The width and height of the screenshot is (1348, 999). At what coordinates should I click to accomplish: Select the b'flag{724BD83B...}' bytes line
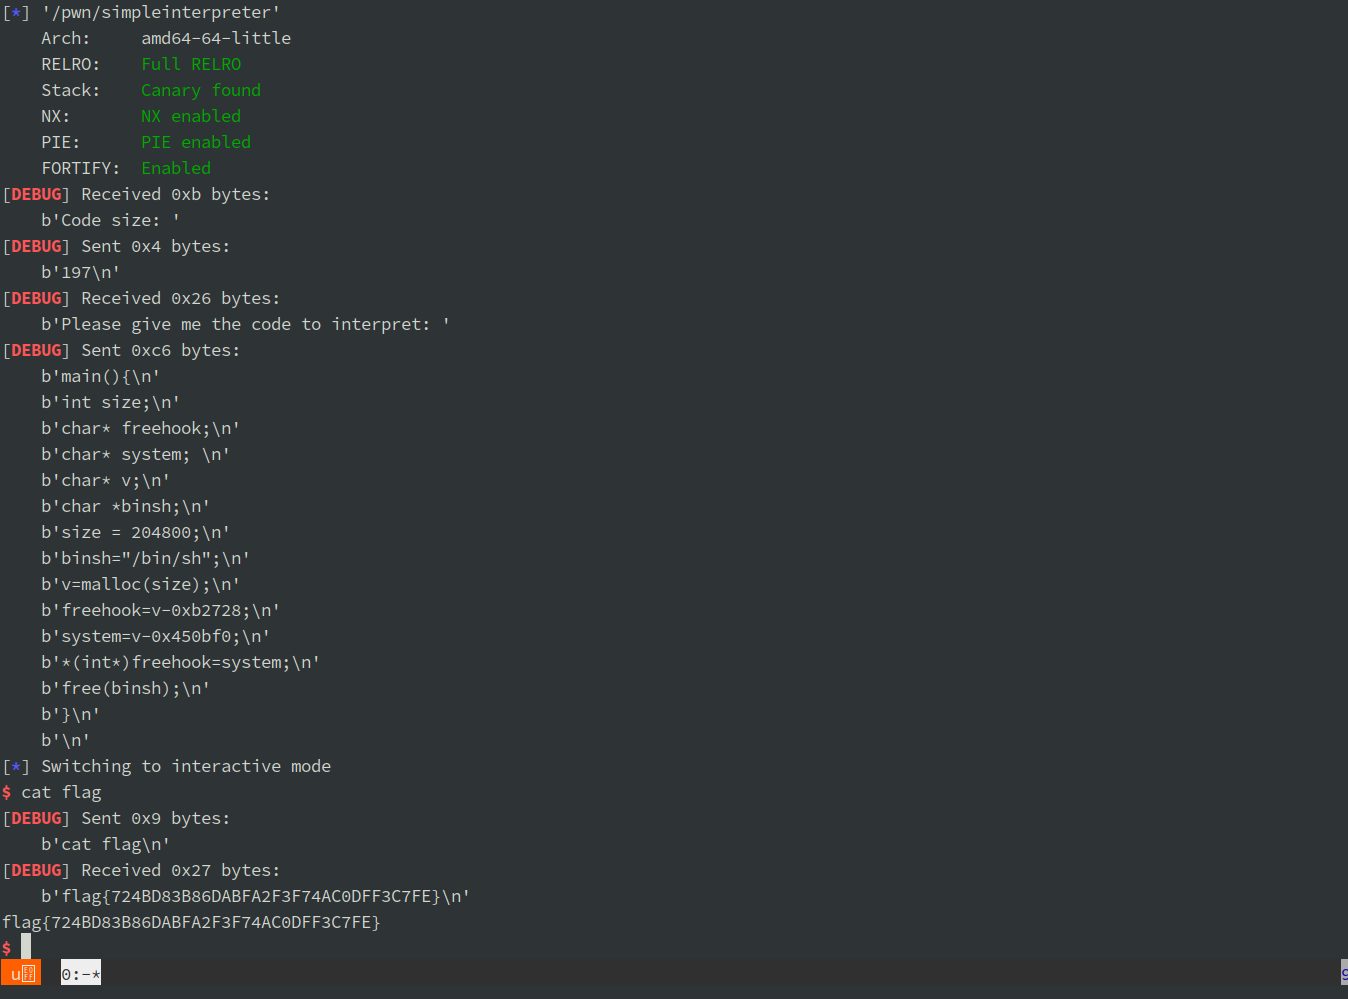pos(256,896)
